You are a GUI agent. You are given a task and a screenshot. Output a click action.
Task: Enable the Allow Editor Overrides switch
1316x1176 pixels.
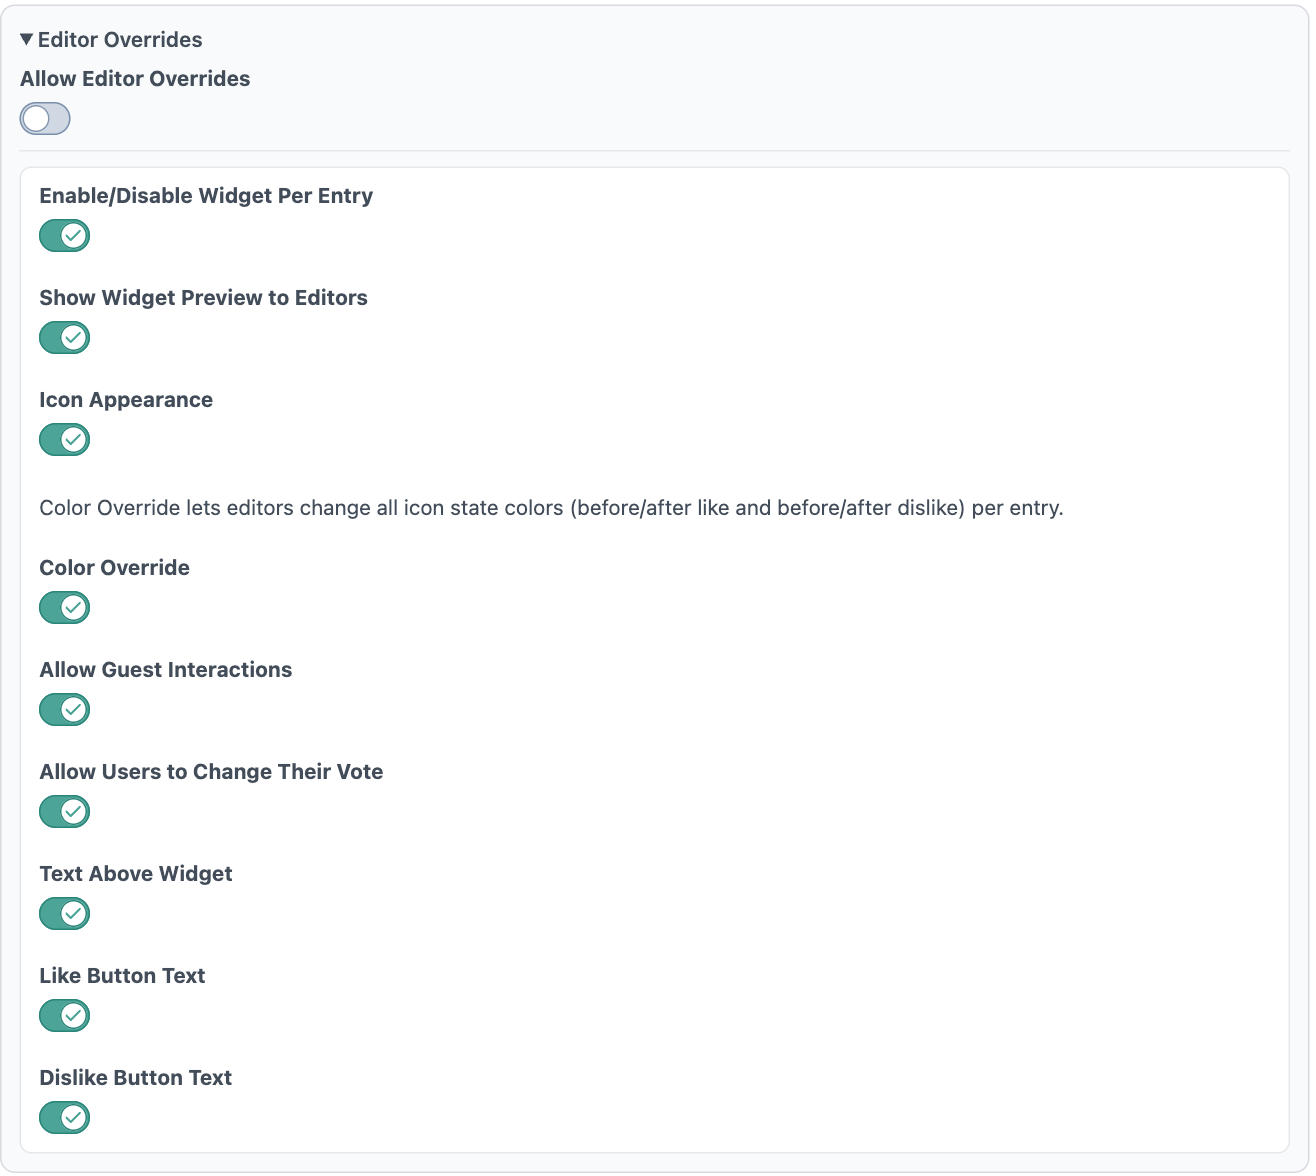click(45, 118)
